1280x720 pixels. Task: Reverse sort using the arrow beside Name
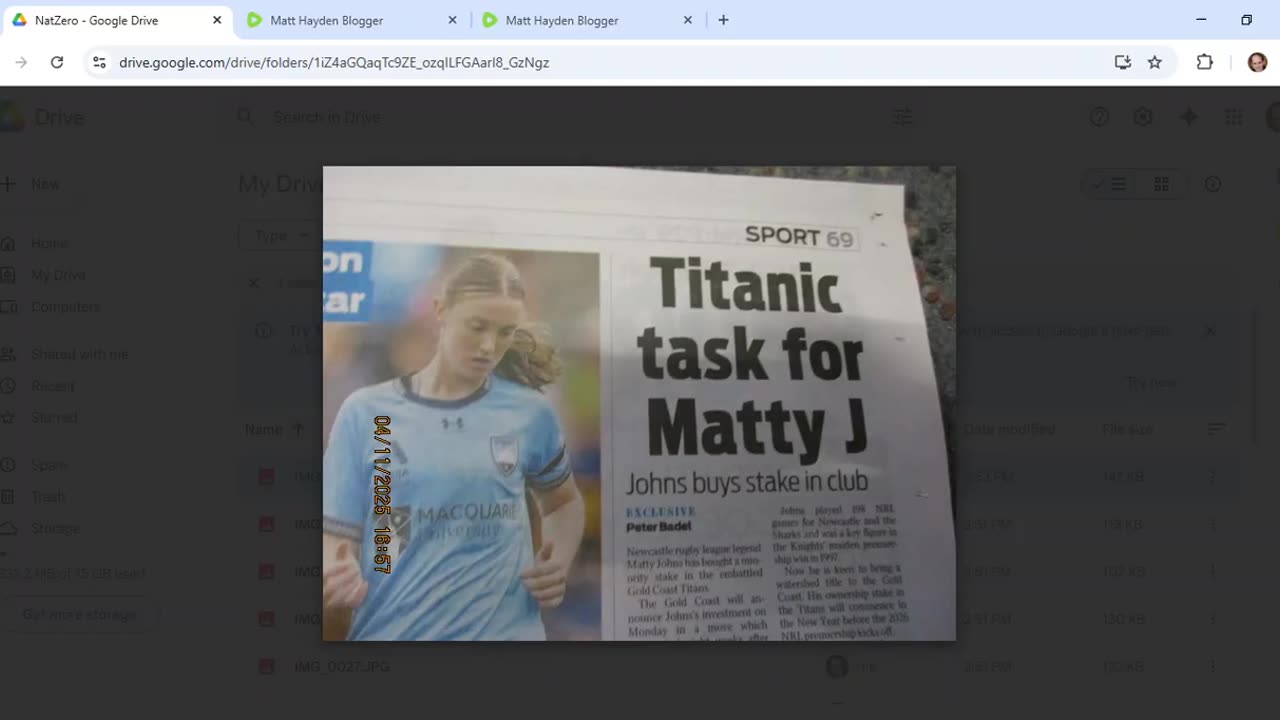[297, 429]
